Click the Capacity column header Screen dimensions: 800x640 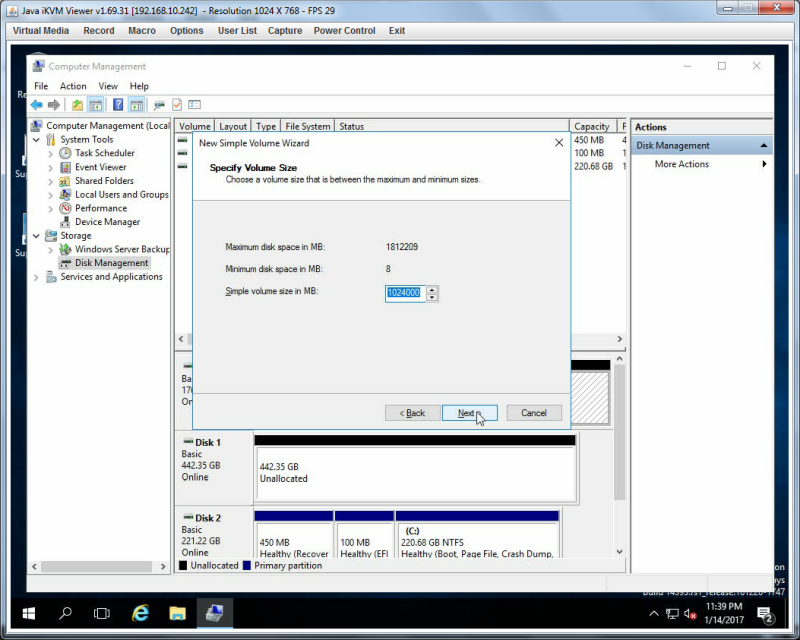(592, 126)
